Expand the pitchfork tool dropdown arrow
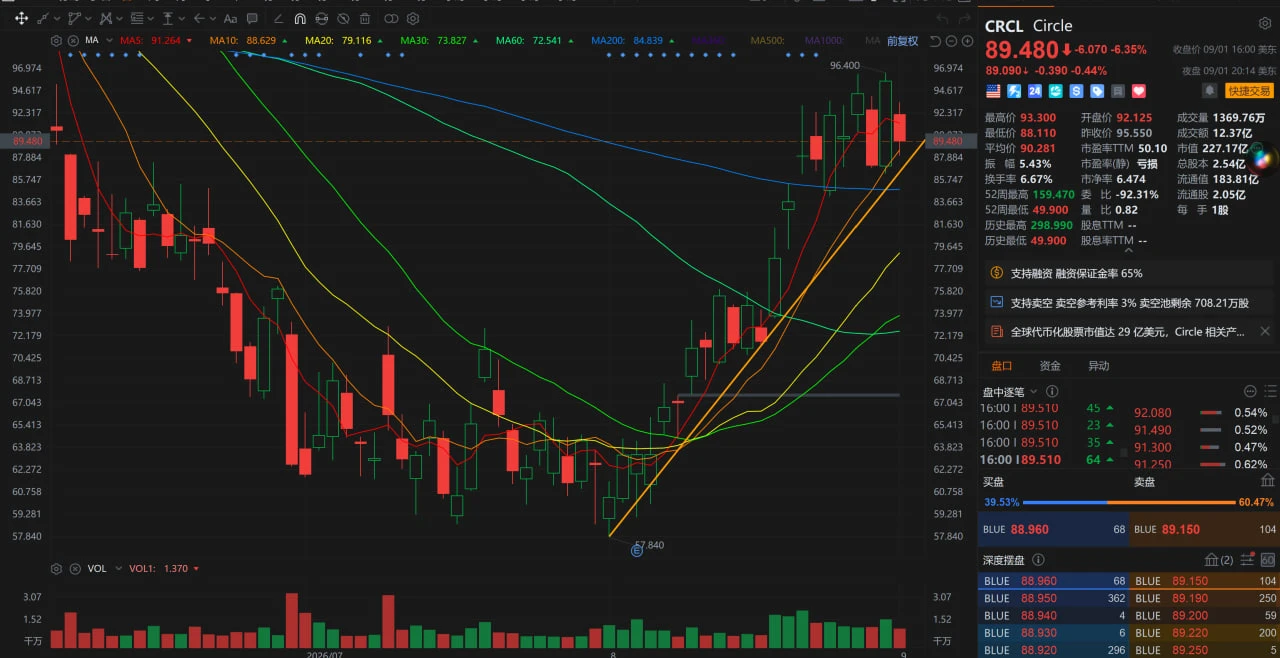 pyautogui.click(x=119, y=18)
